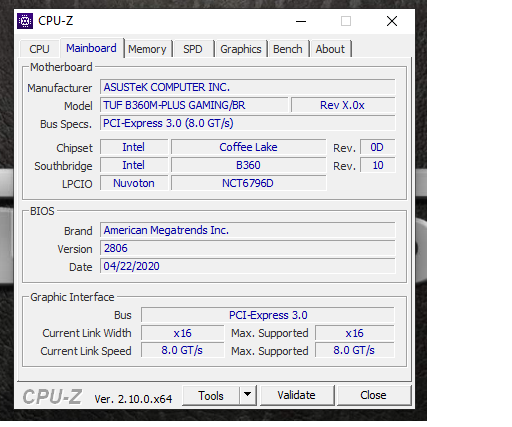This screenshot has height=427, width=512.
Task: Click the Rev X.0x field
Action: tap(343, 105)
